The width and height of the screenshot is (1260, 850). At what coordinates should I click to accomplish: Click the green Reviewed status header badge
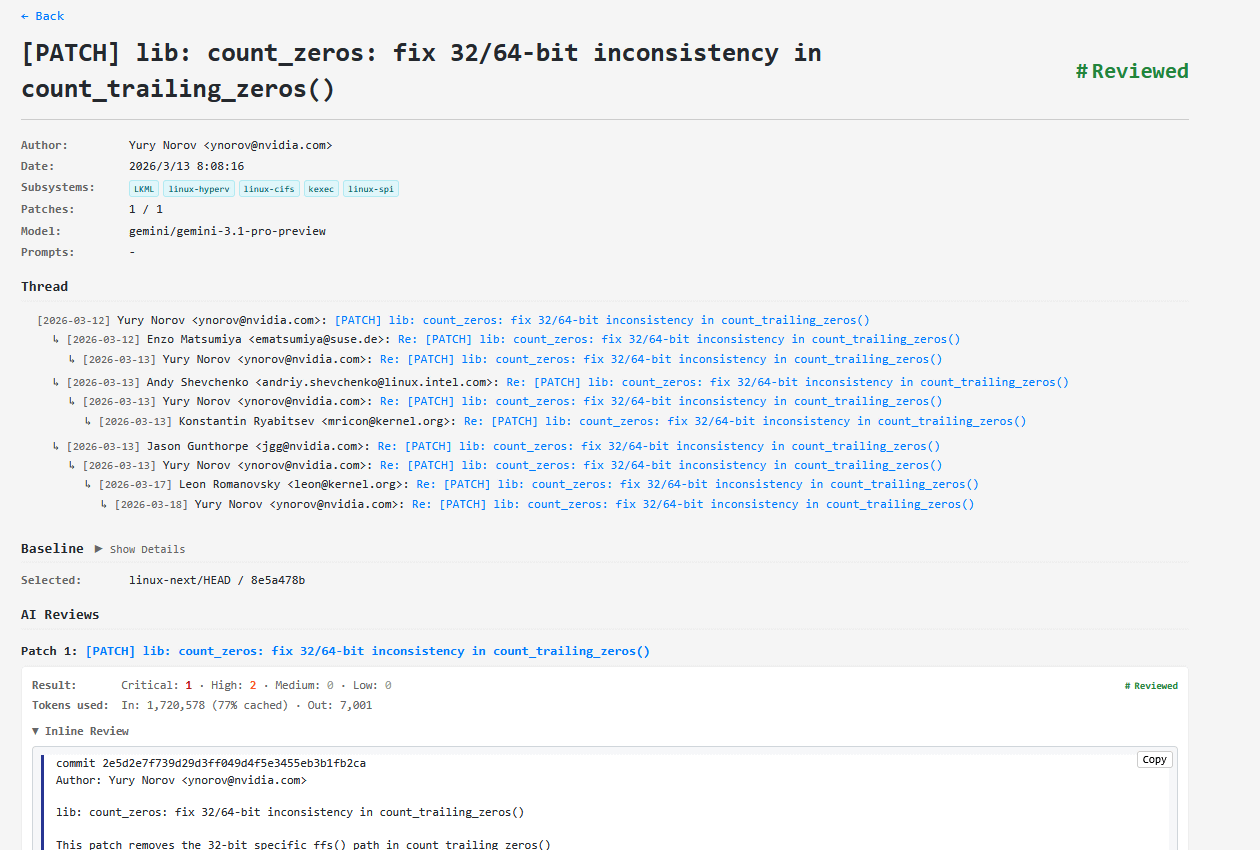[x=1131, y=71]
